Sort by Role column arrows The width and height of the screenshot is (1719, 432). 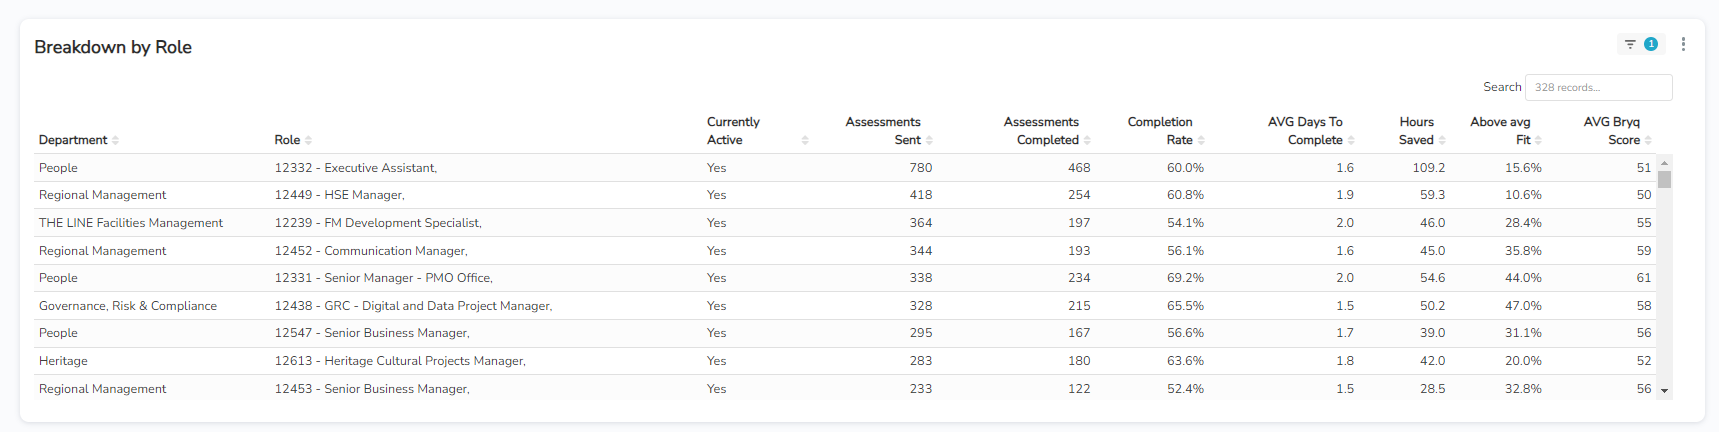(308, 141)
